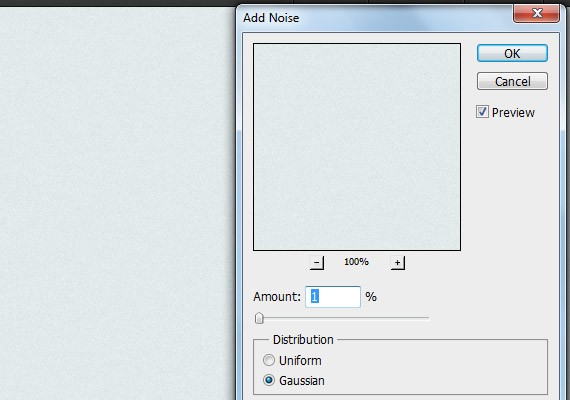Click the document canvas behind the dialog
570x400 pixels.
[117, 204]
